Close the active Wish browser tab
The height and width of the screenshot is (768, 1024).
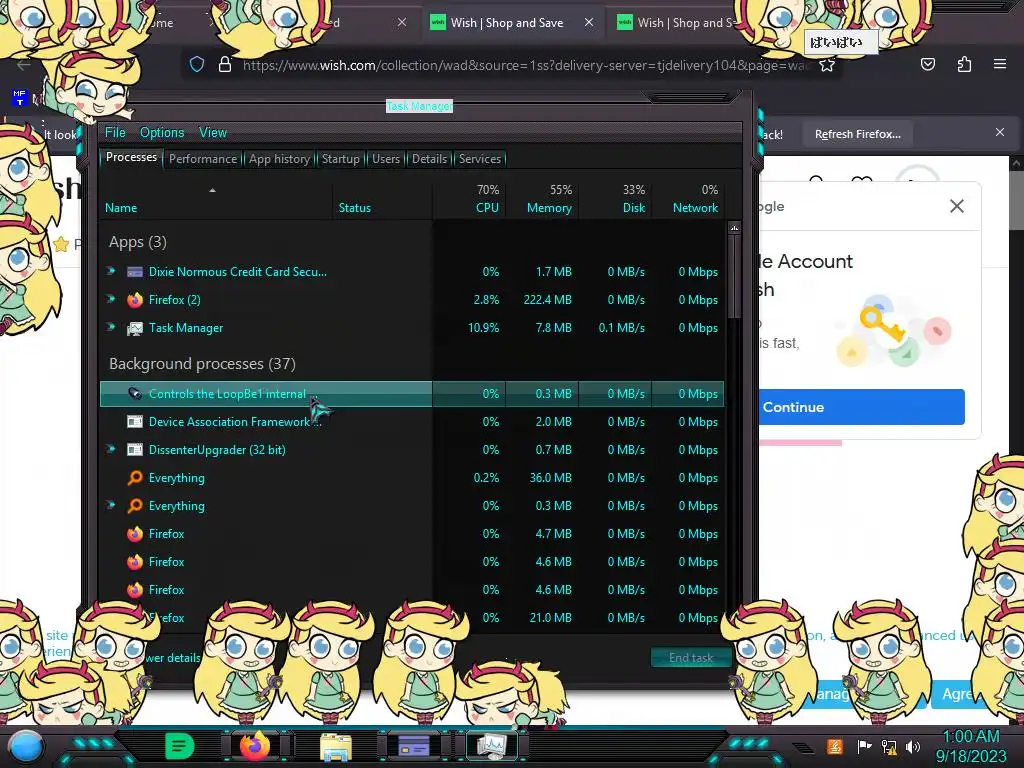point(588,22)
